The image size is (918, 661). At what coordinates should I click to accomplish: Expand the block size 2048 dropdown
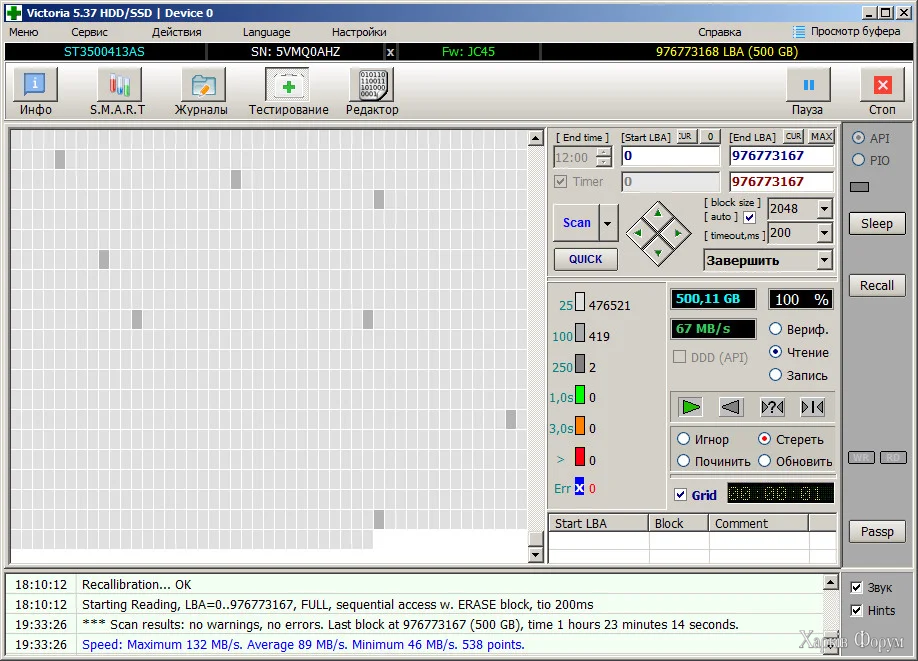pyautogui.click(x=824, y=209)
